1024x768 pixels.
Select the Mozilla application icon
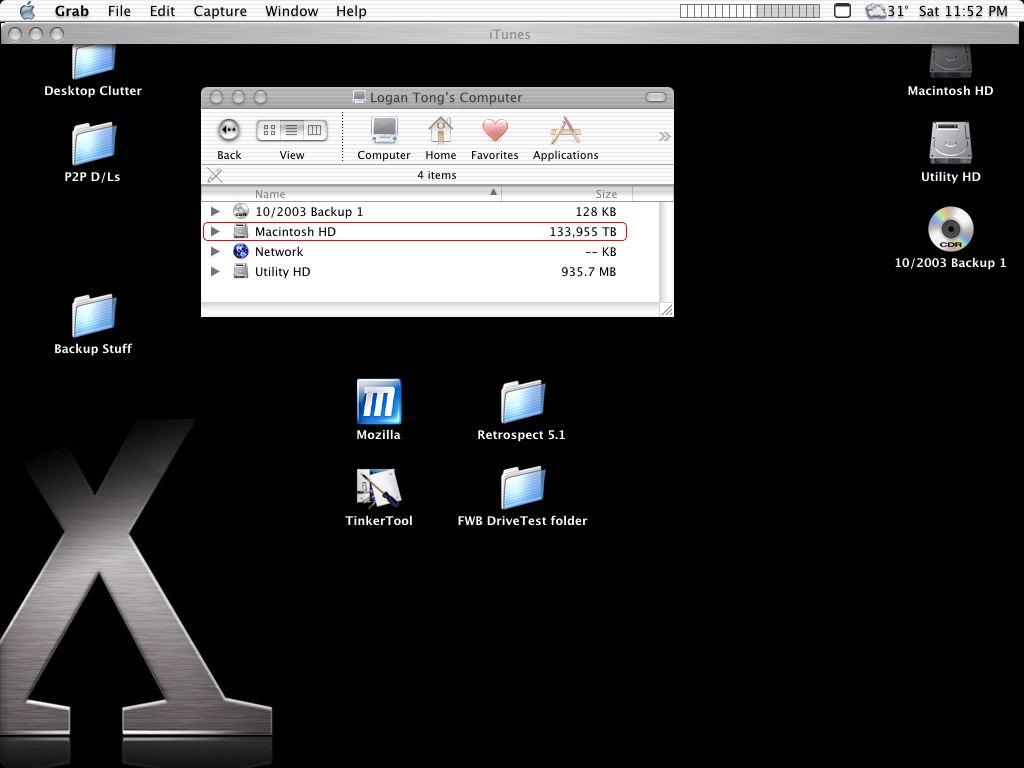[379, 402]
